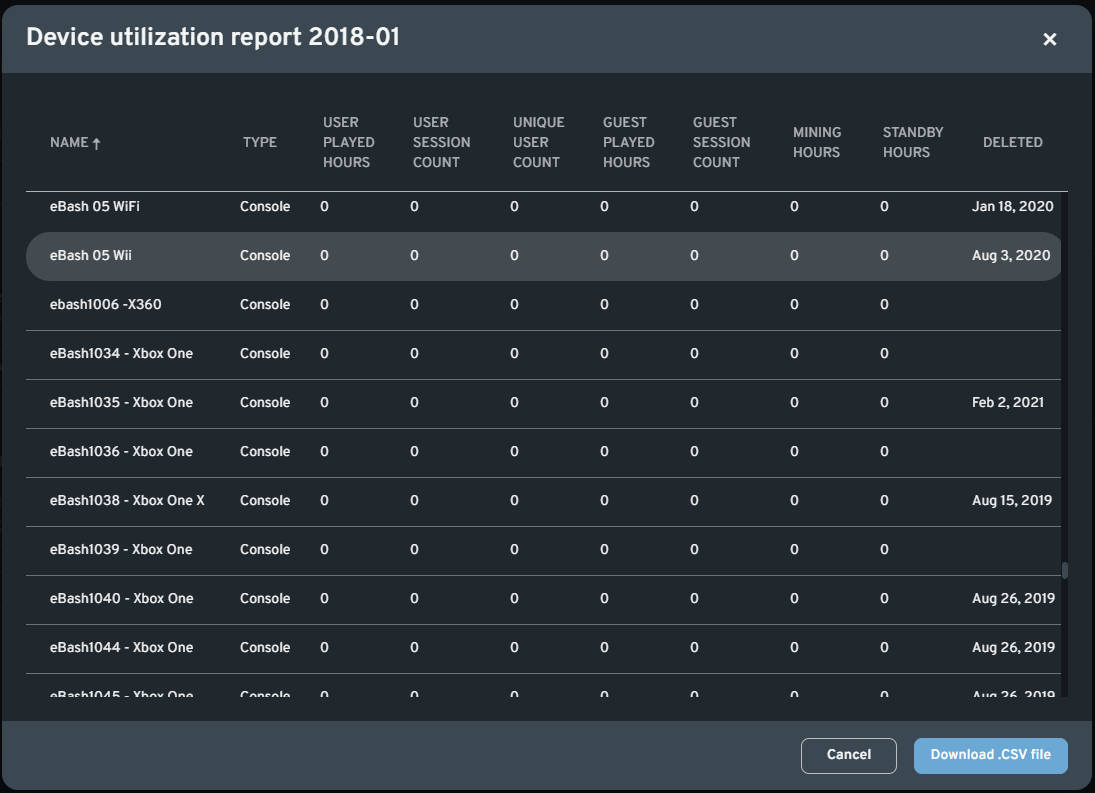Sort by STANDBY HOURS column

pyautogui.click(x=911, y=142)
